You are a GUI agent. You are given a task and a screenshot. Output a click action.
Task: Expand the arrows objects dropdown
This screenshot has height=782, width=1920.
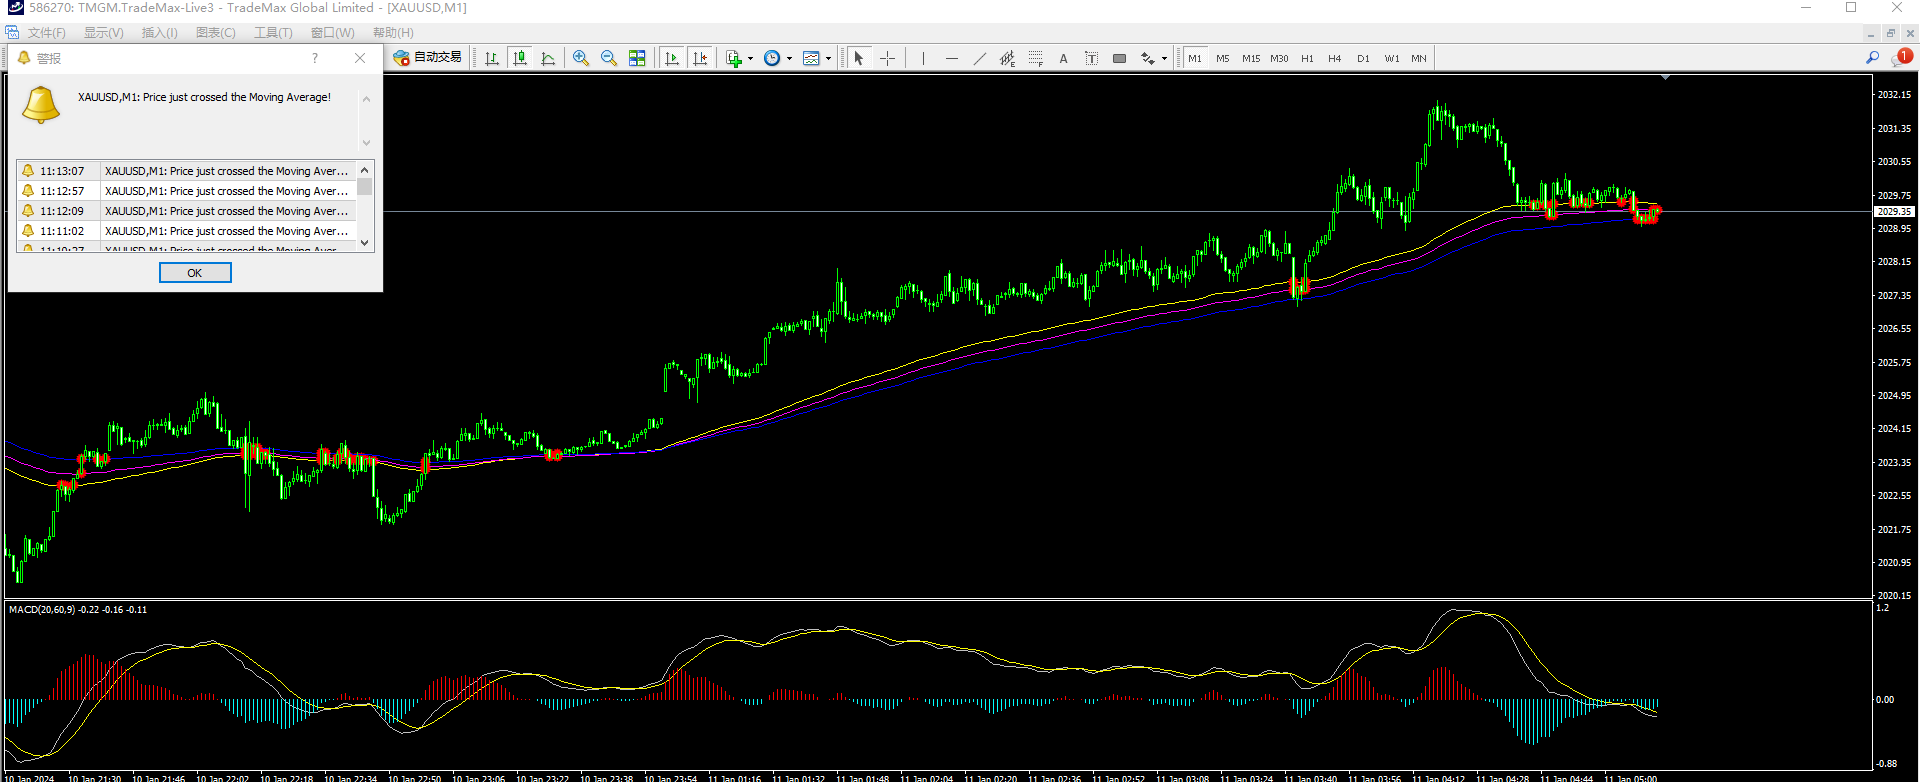pyautogui.click(x=1164, y=58)
